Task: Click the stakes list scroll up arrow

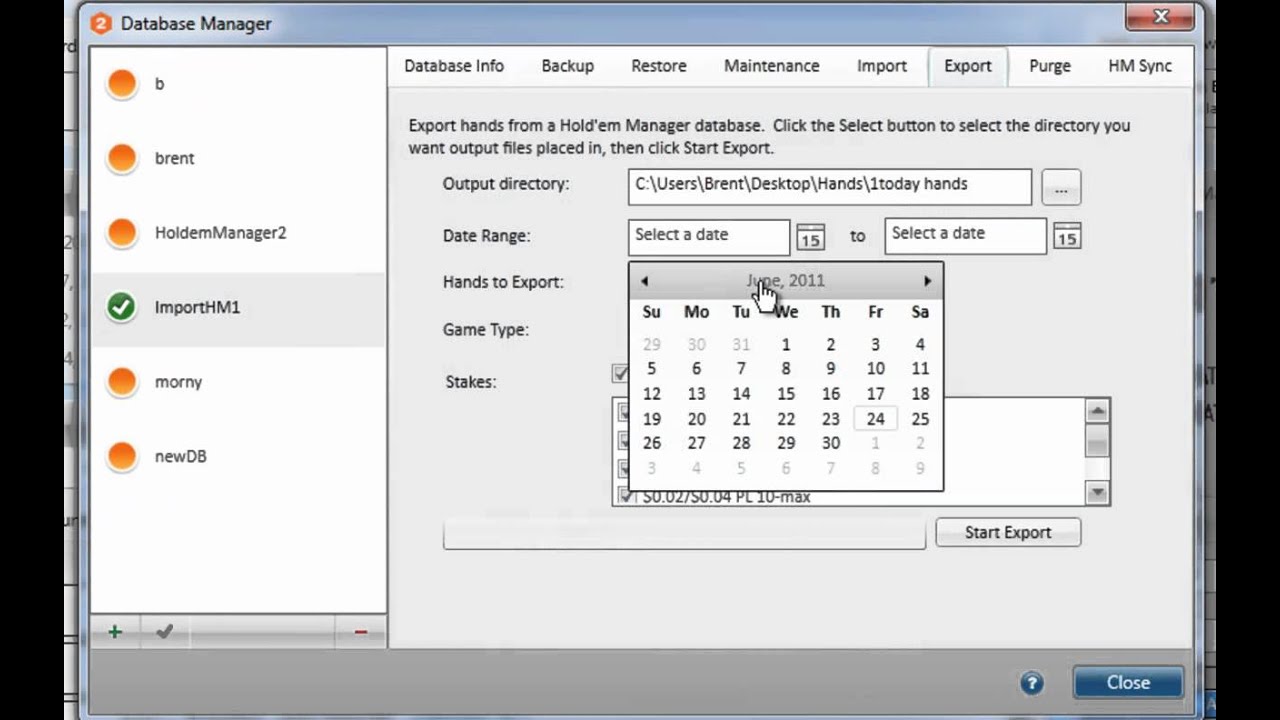Action: coord(1097,411)
